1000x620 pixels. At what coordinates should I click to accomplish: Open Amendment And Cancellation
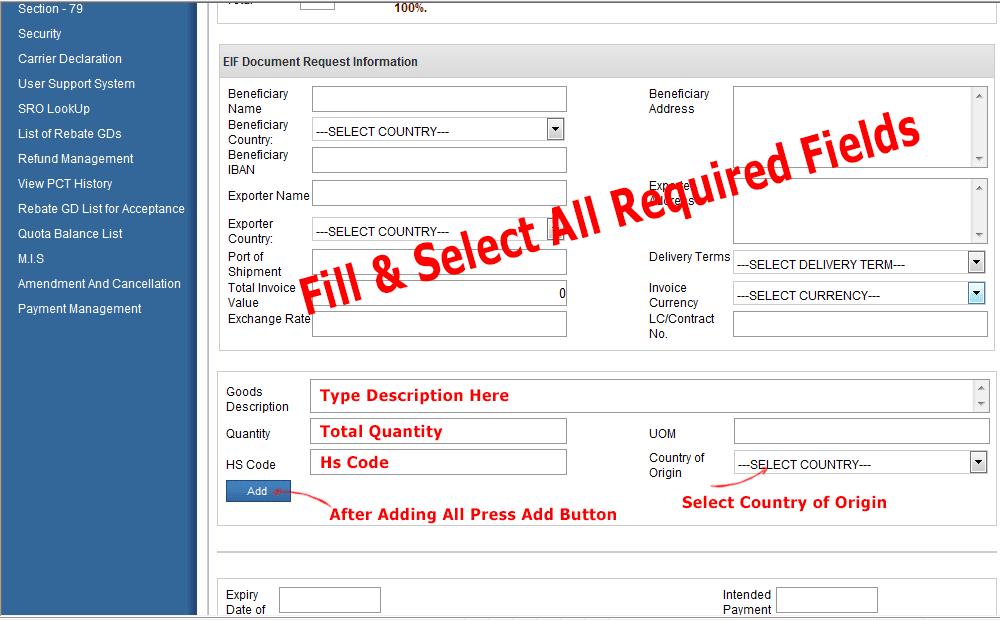(99, 283)
